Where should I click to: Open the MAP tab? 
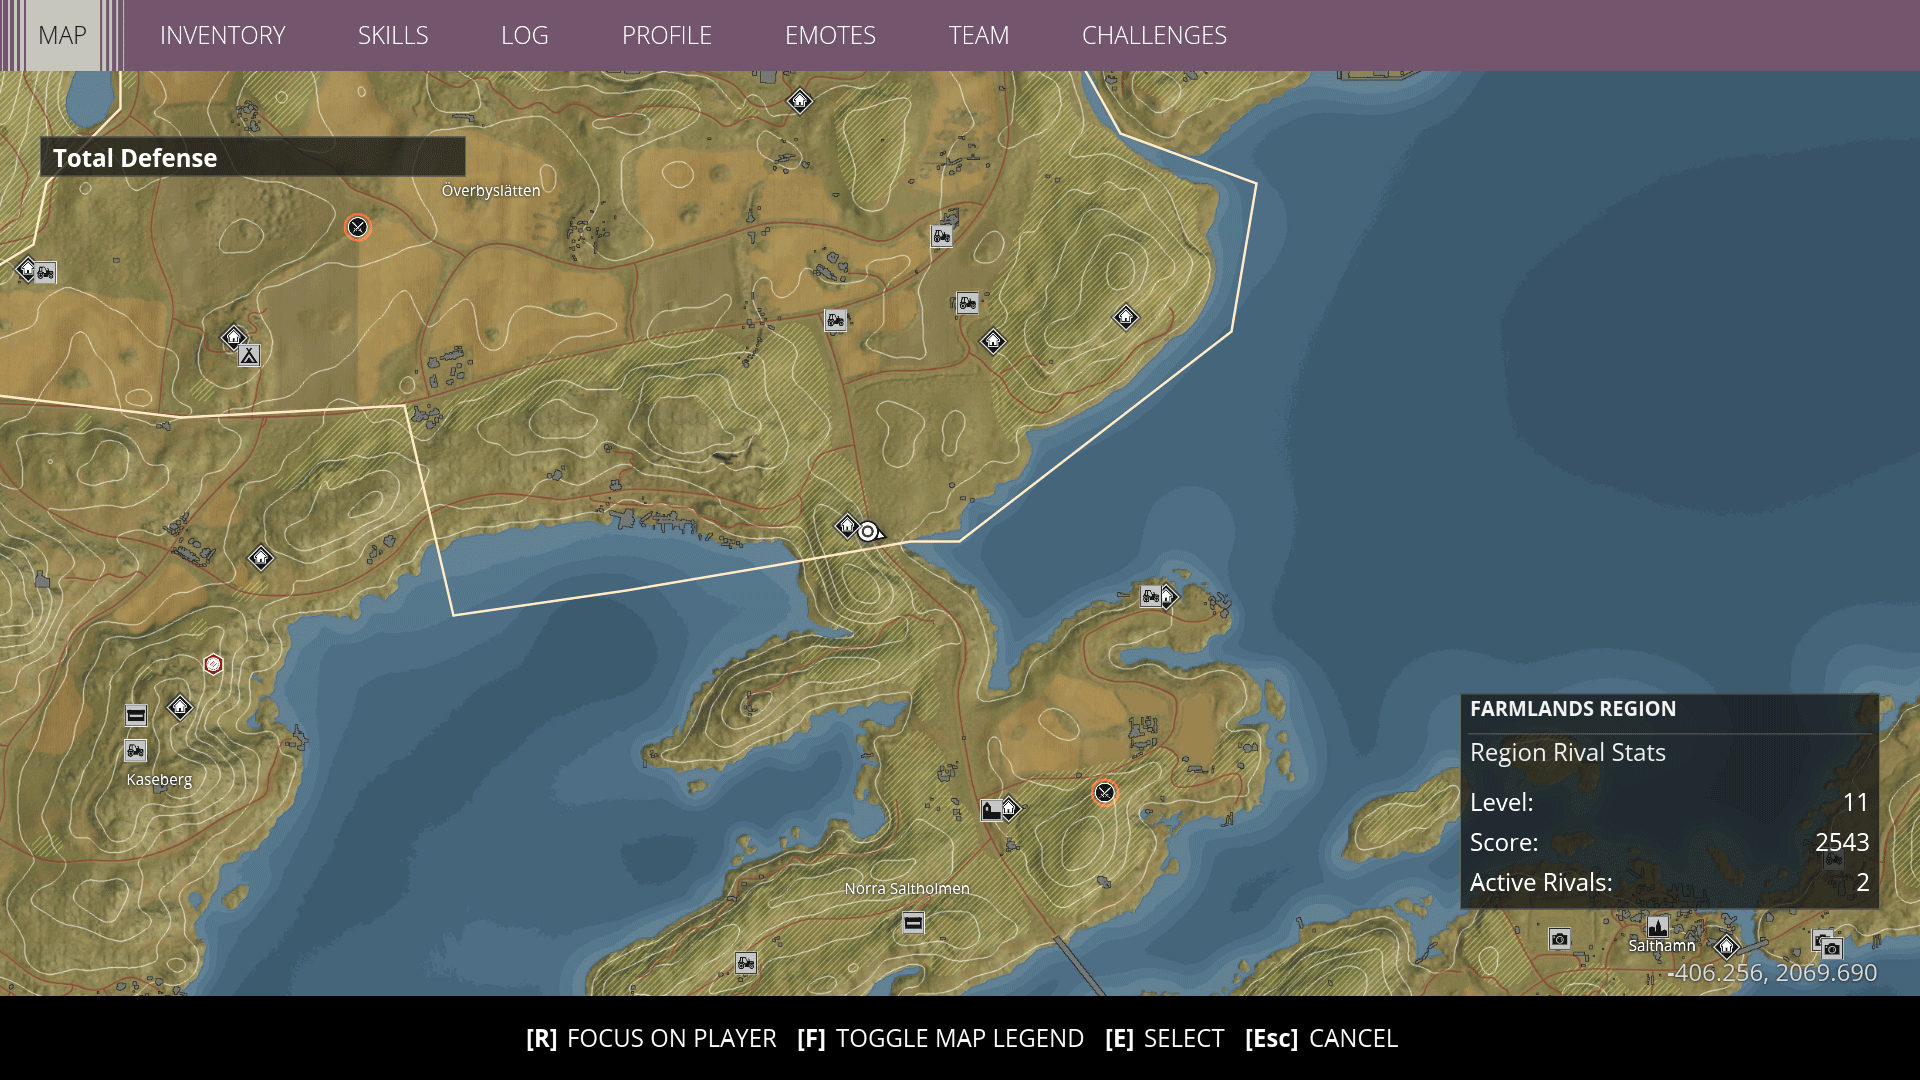(x=62, y=35)
